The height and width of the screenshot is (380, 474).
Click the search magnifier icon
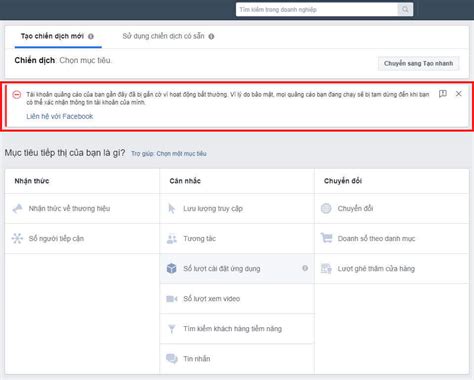pos(405,10)
